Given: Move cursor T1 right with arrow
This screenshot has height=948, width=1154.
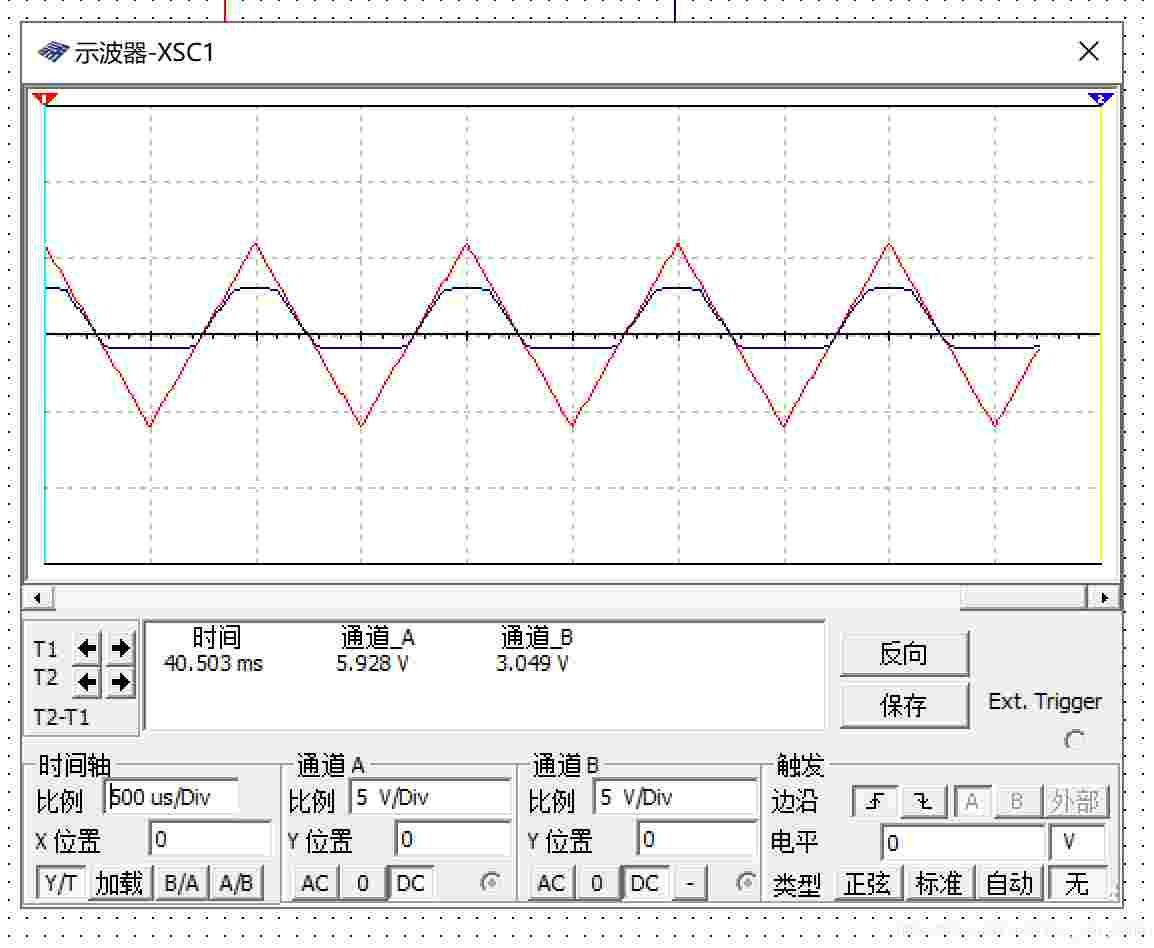Looking at the screenshot, I should [x=121, y=648].
